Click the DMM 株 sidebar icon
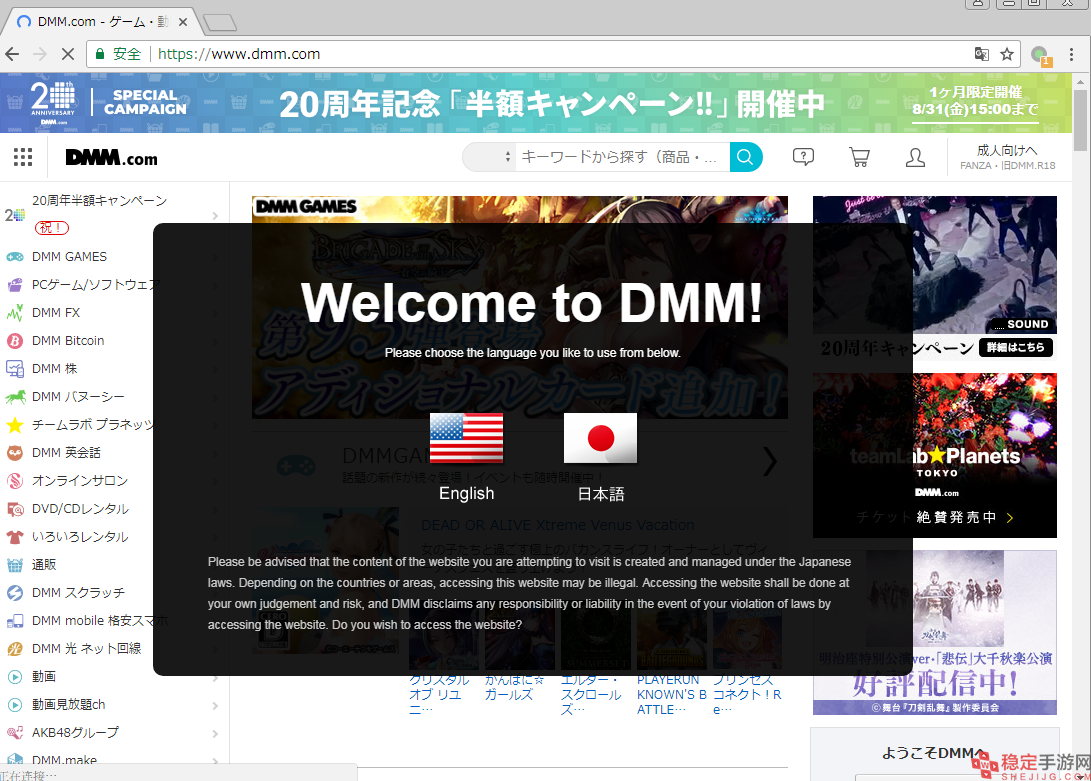 15,368
